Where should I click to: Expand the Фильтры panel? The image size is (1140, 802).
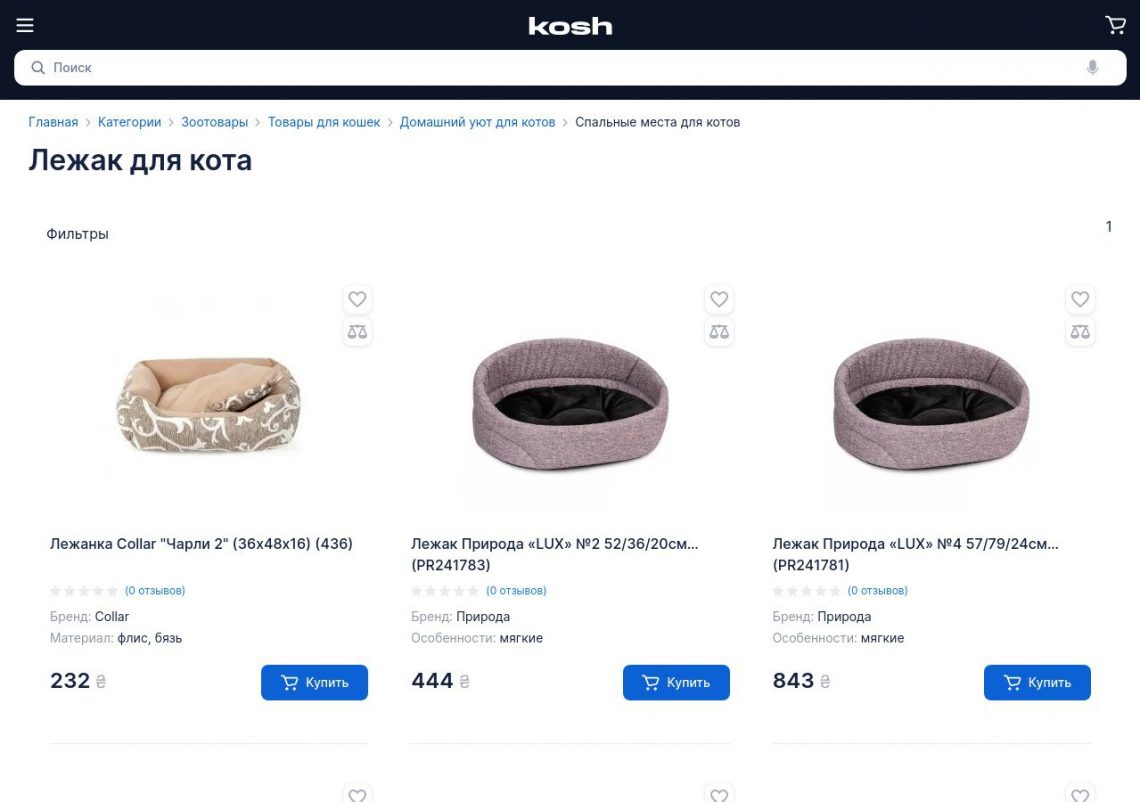(77, 234)
